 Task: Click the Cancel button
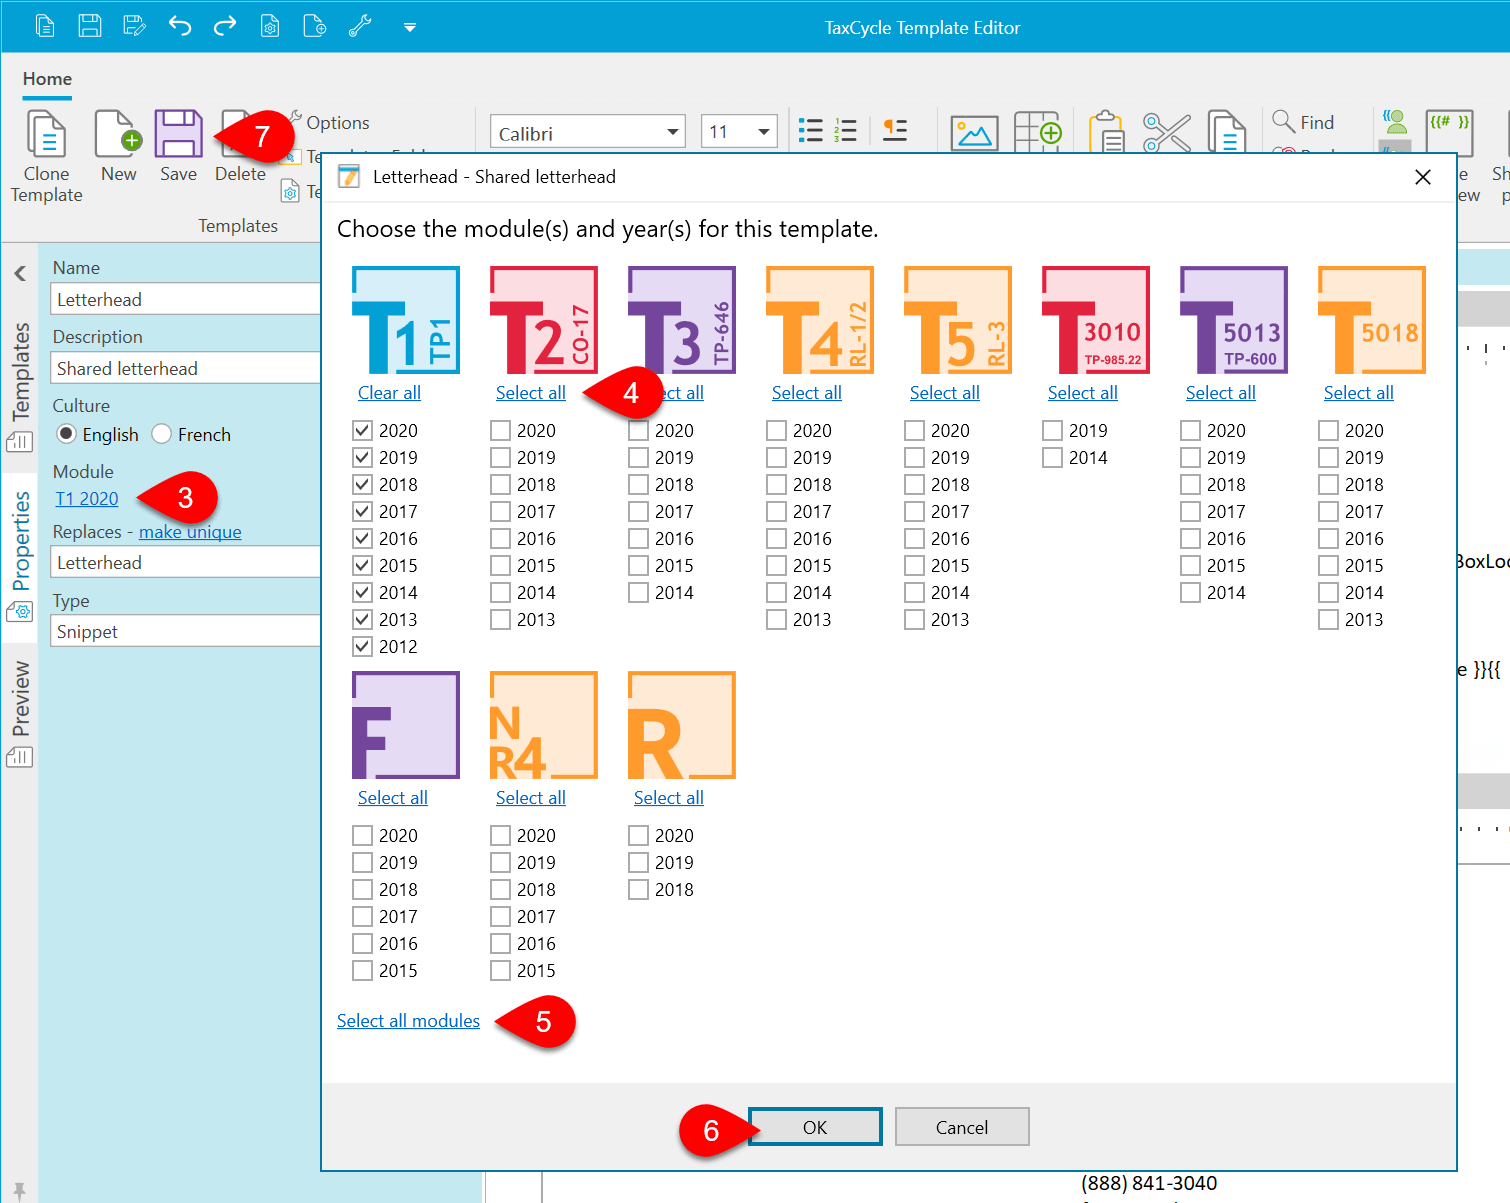click(x=962, y=1127)
